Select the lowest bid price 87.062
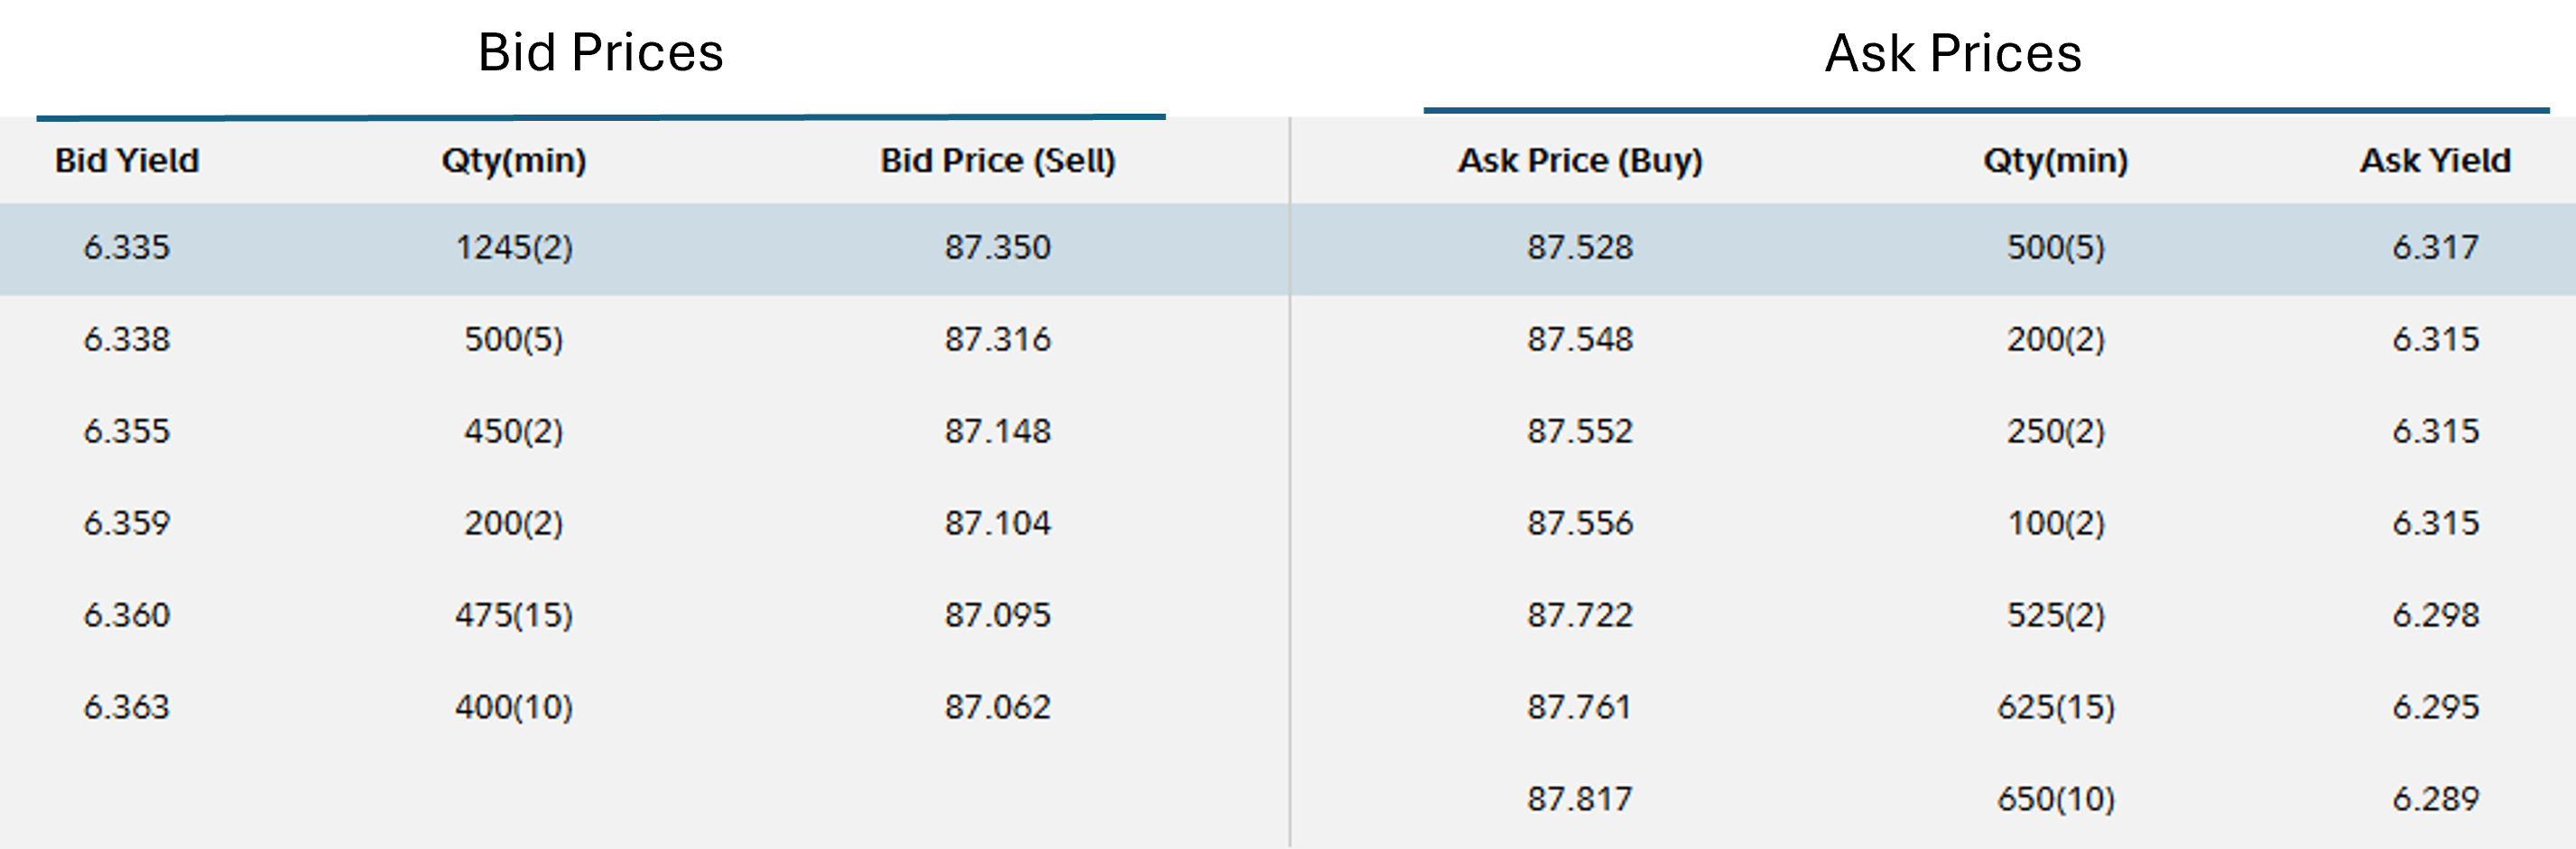This screenshot has width=2576, height=849. [x=997, y=707]
